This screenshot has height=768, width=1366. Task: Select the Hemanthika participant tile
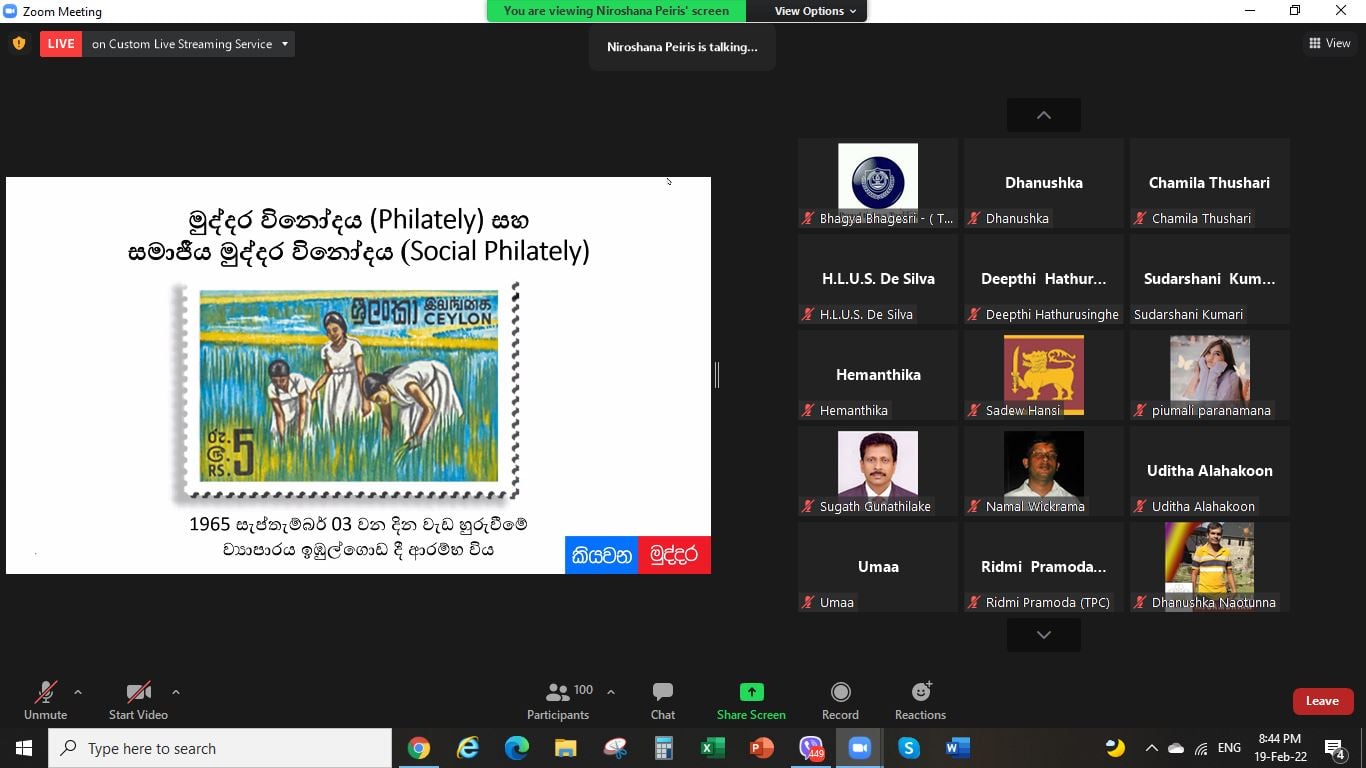pyautogui.click(x=878, y=375)
